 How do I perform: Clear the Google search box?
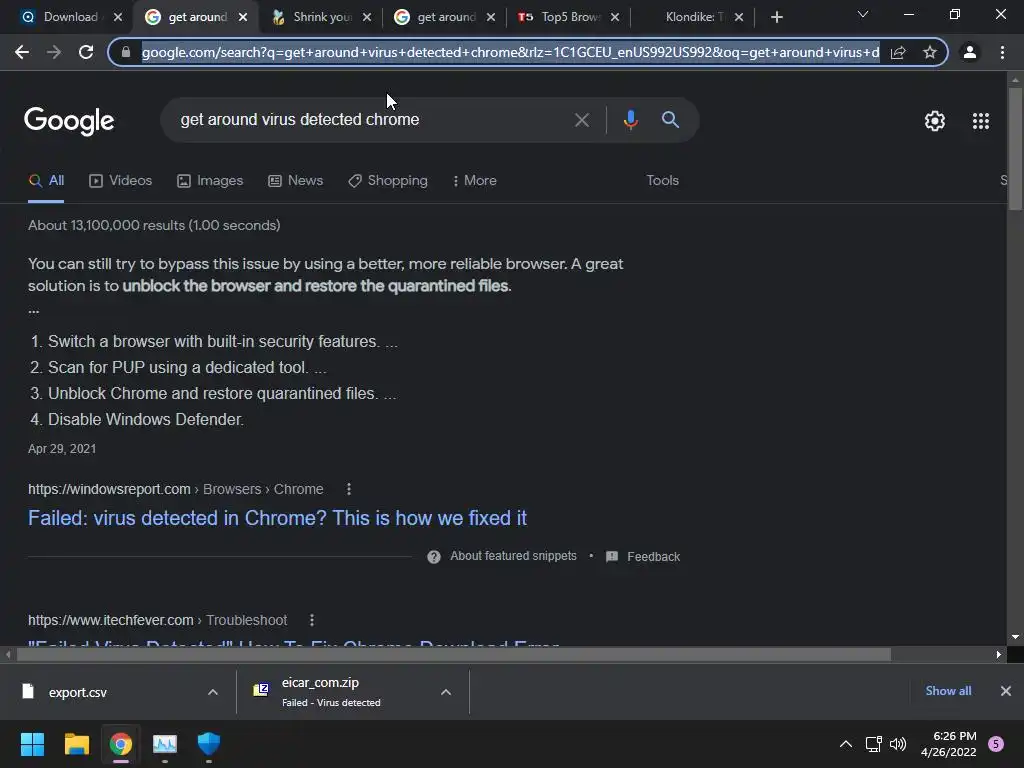pos(581,120)
